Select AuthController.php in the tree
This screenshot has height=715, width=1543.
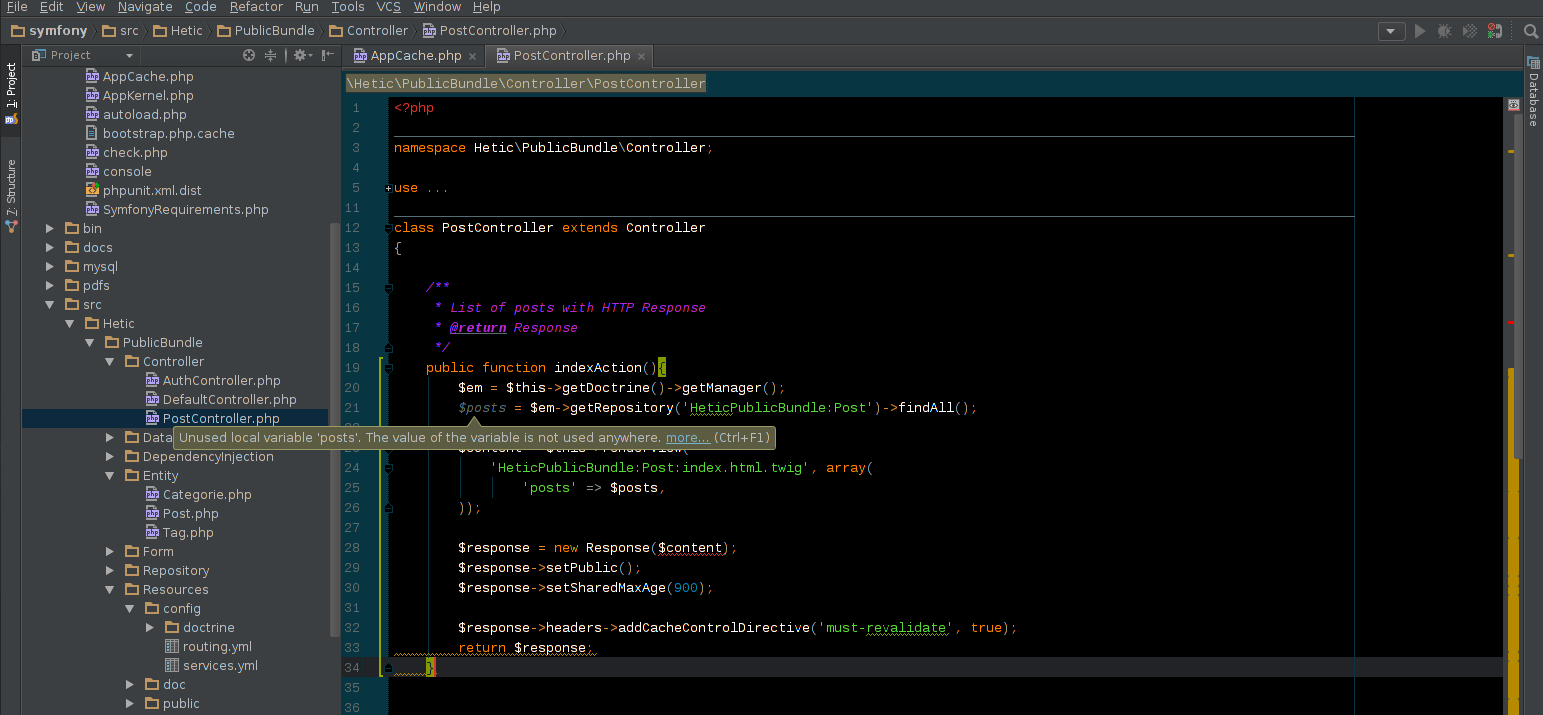221,380
